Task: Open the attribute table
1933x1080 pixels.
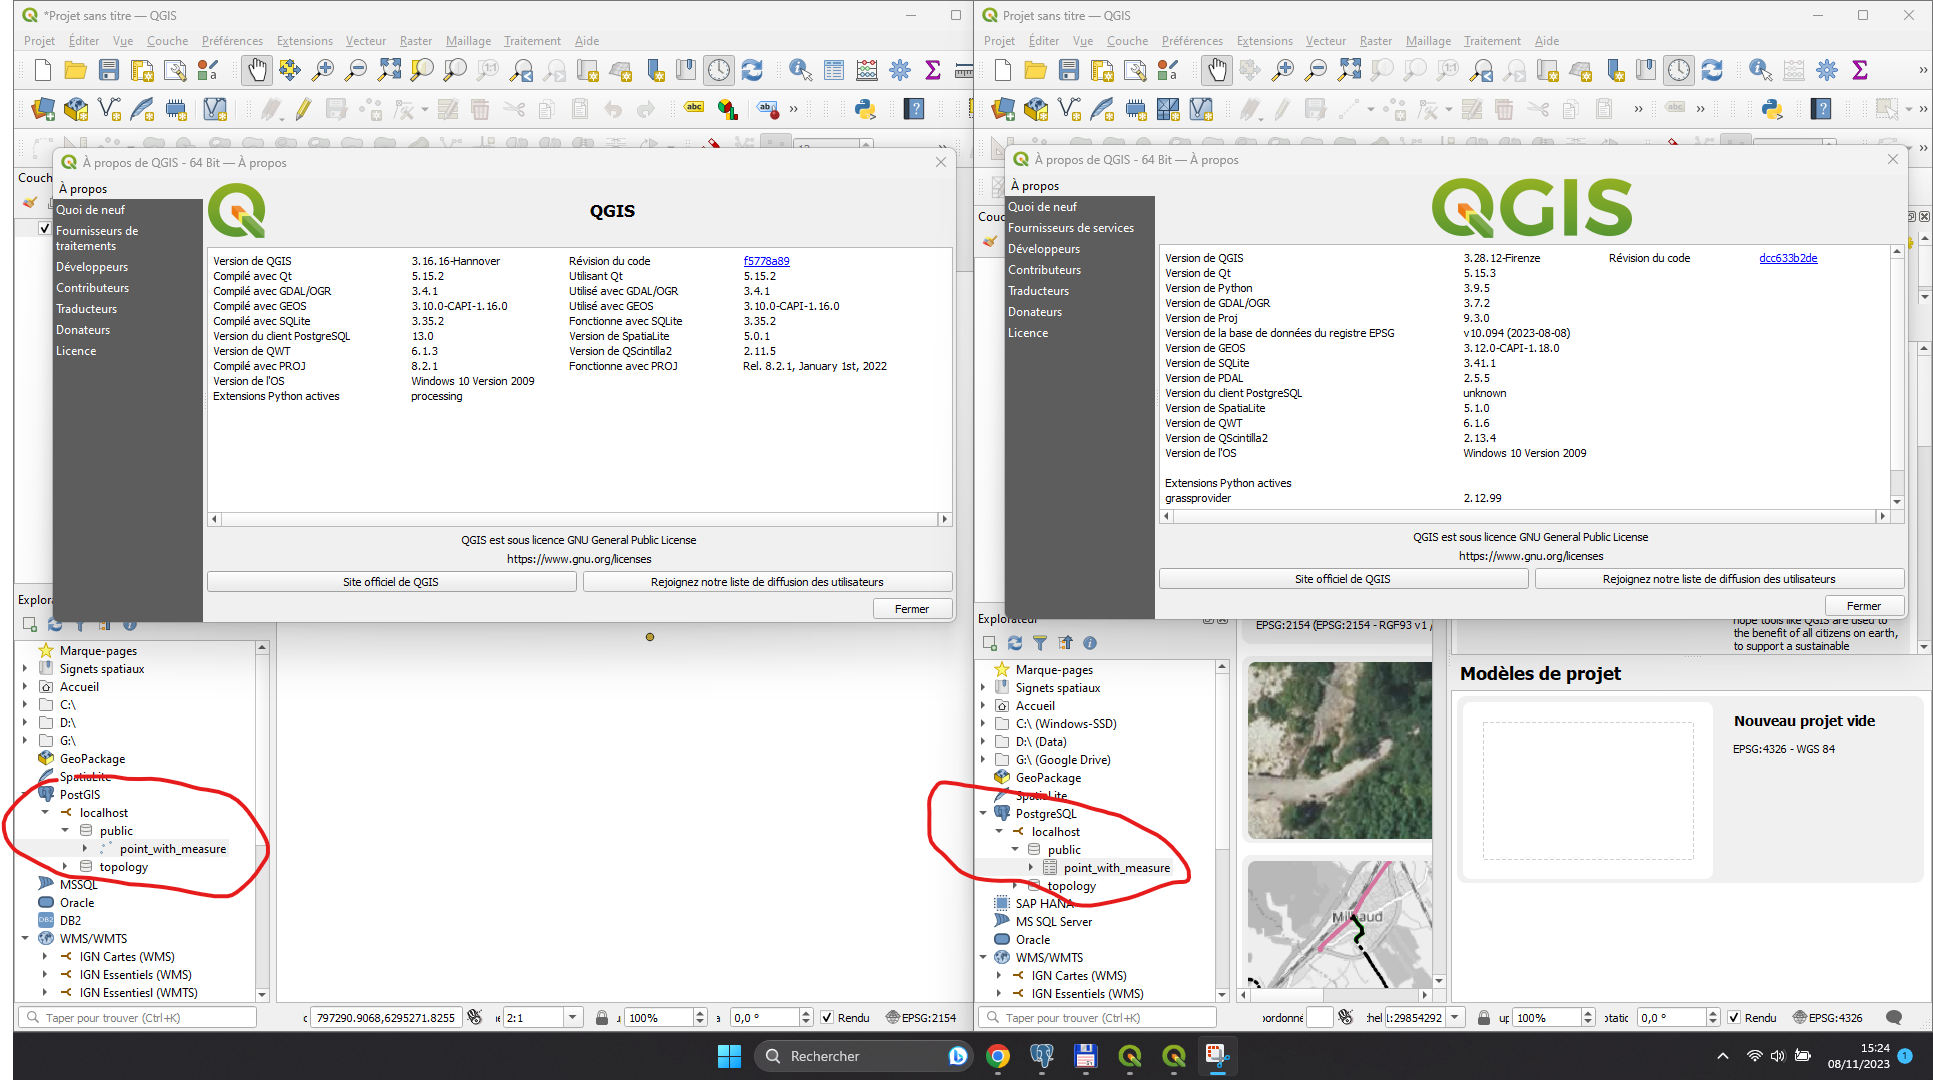Action: [833, 70]
